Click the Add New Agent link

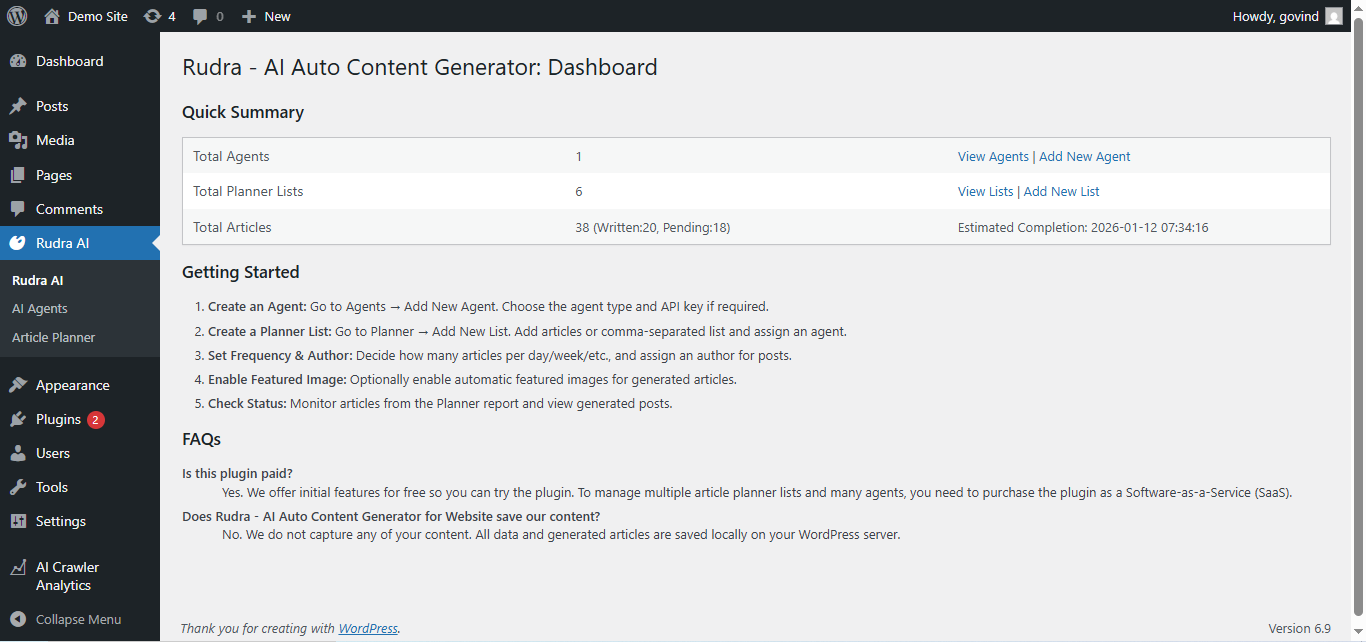pyautogui.click(x=1085, y=156)
